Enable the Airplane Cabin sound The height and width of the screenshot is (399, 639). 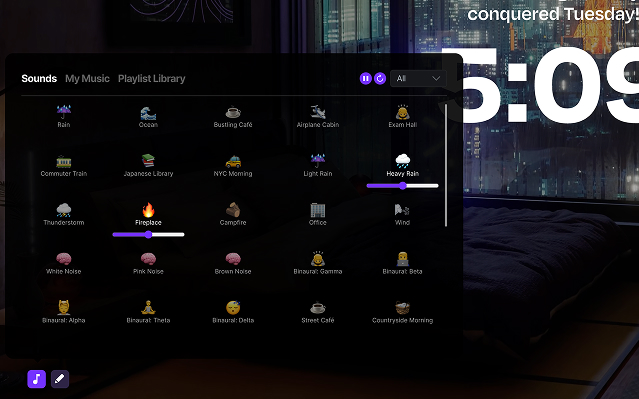pos(318,116)
